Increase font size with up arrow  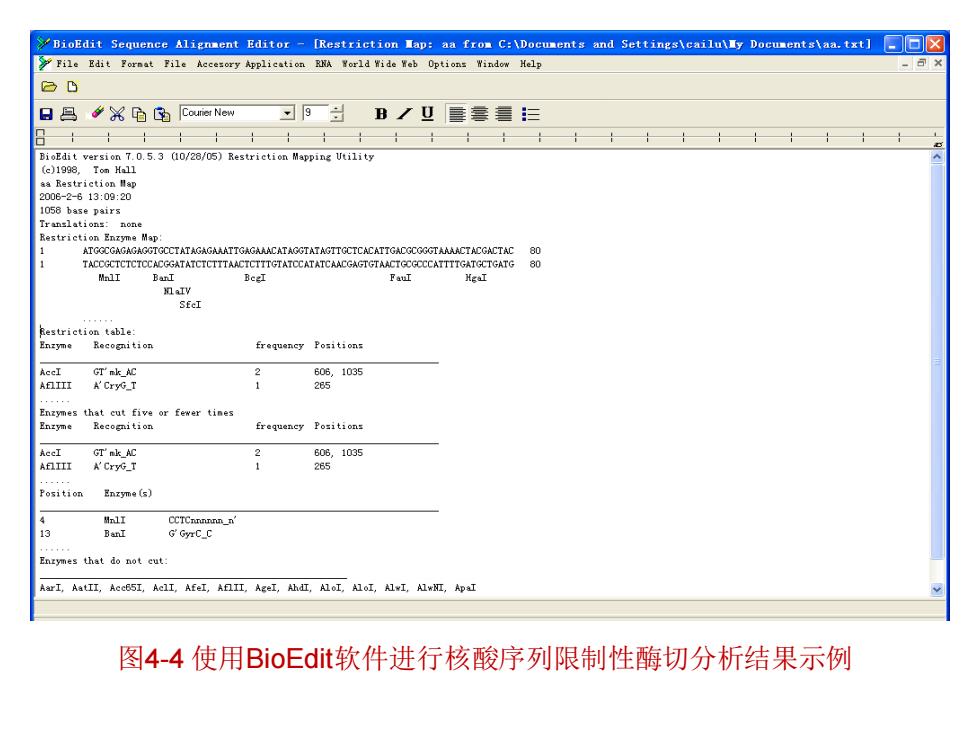pos(338,109)
